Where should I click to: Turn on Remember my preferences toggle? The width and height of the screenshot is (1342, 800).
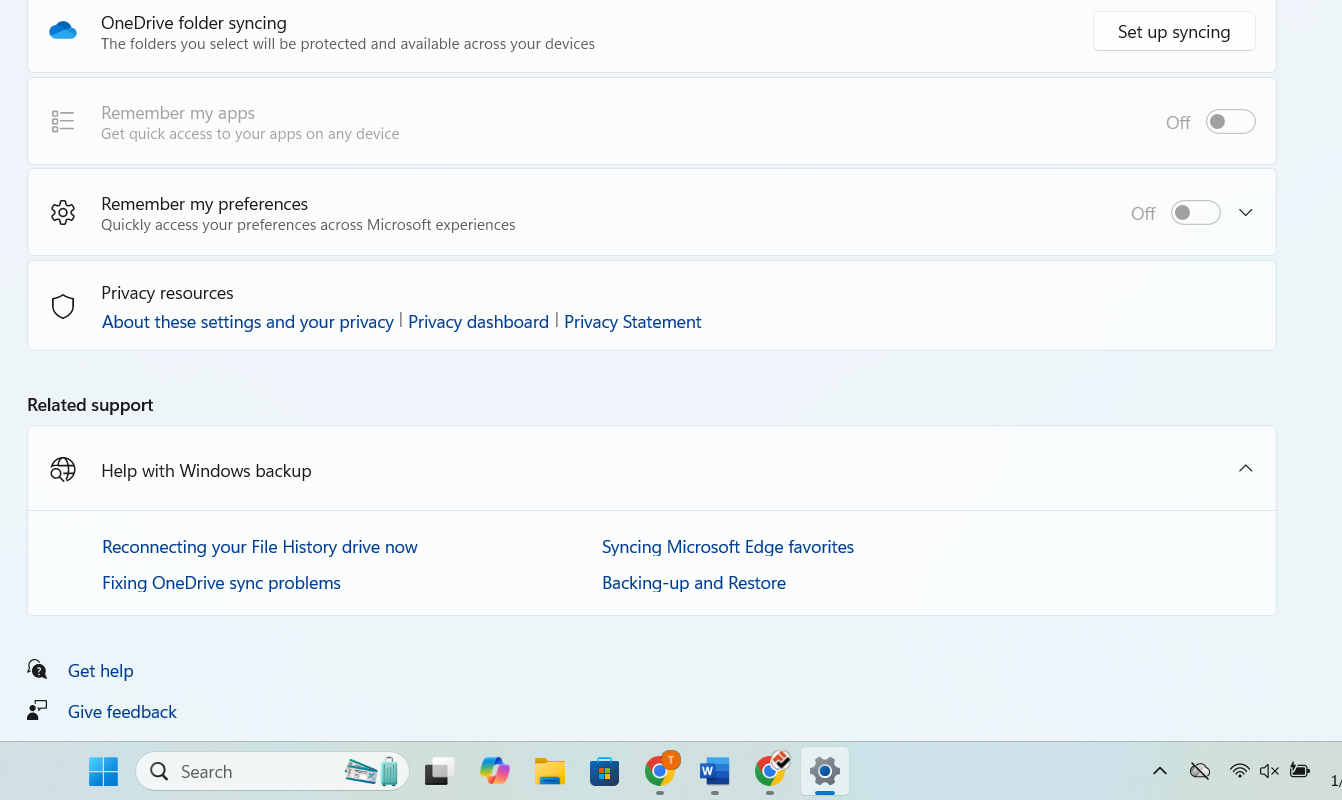[x=1195, y=213]
